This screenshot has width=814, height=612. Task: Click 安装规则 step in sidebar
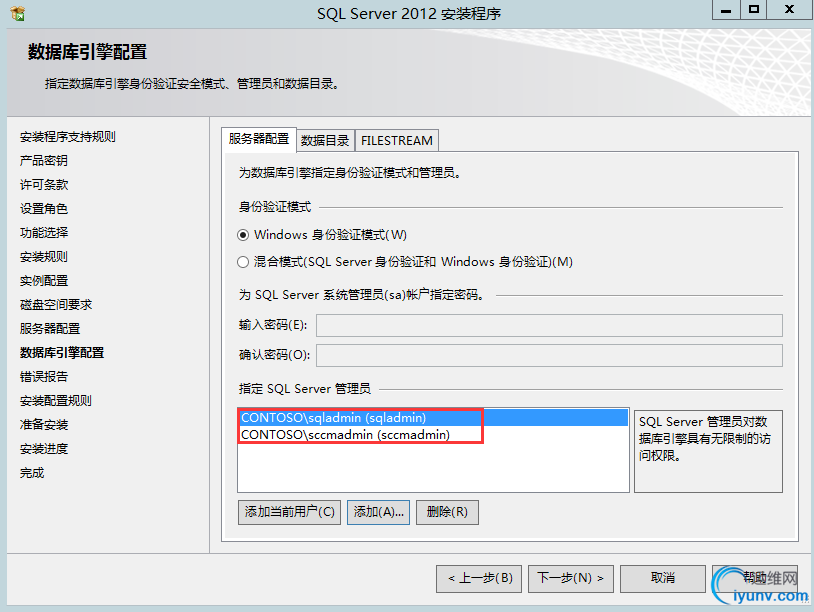[x=44, y=257]
